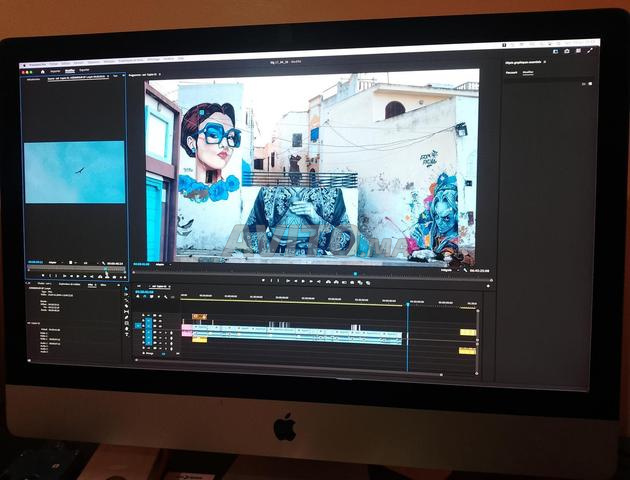Click the Insert button in Source monitor
The height and width of the screenshot is (480, 630).
(100, 276)
